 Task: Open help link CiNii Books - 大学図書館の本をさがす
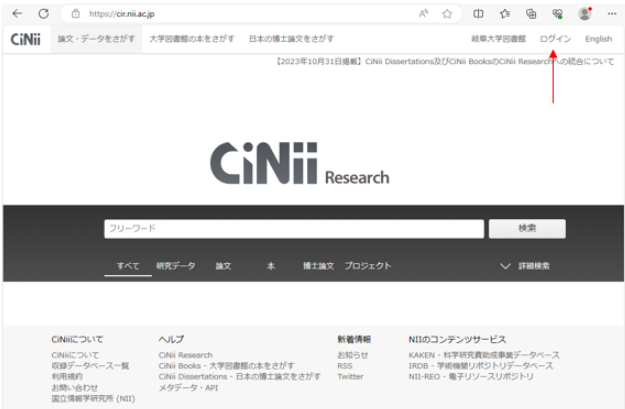point(226,366)
